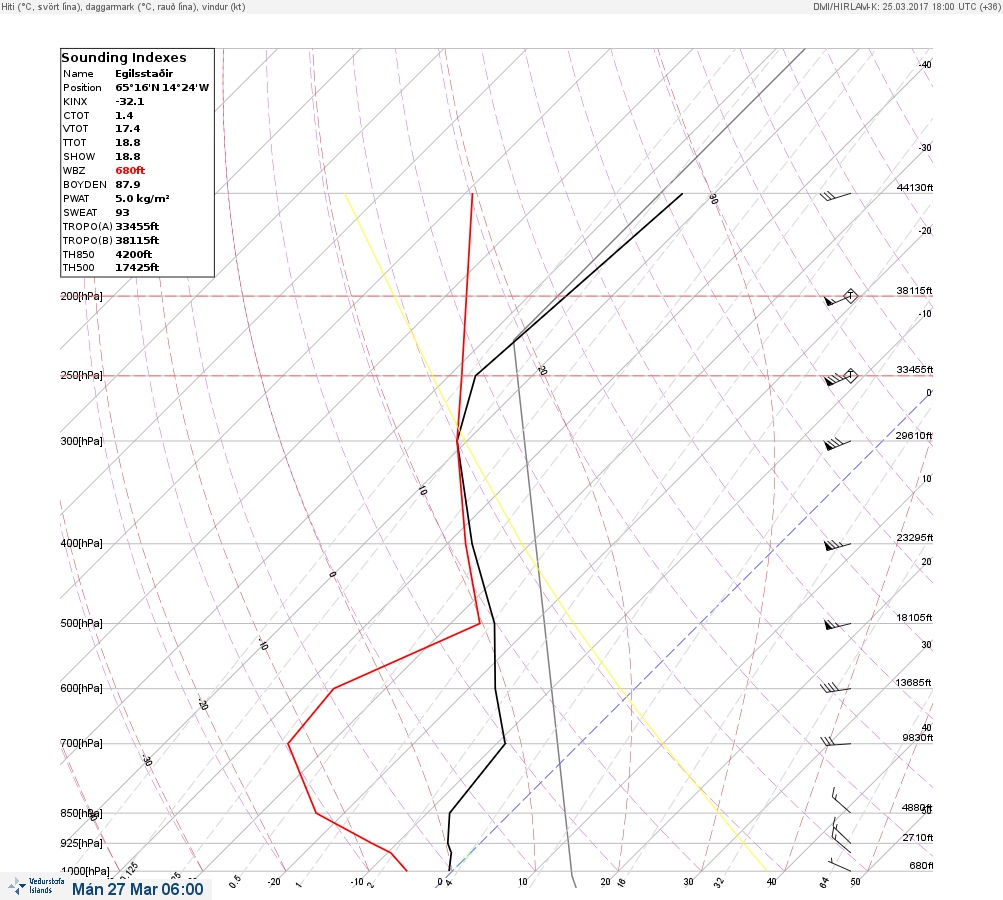Select the wind barb at the 400hPa level
The image size is (1003, 900).
tap(837, 546)
